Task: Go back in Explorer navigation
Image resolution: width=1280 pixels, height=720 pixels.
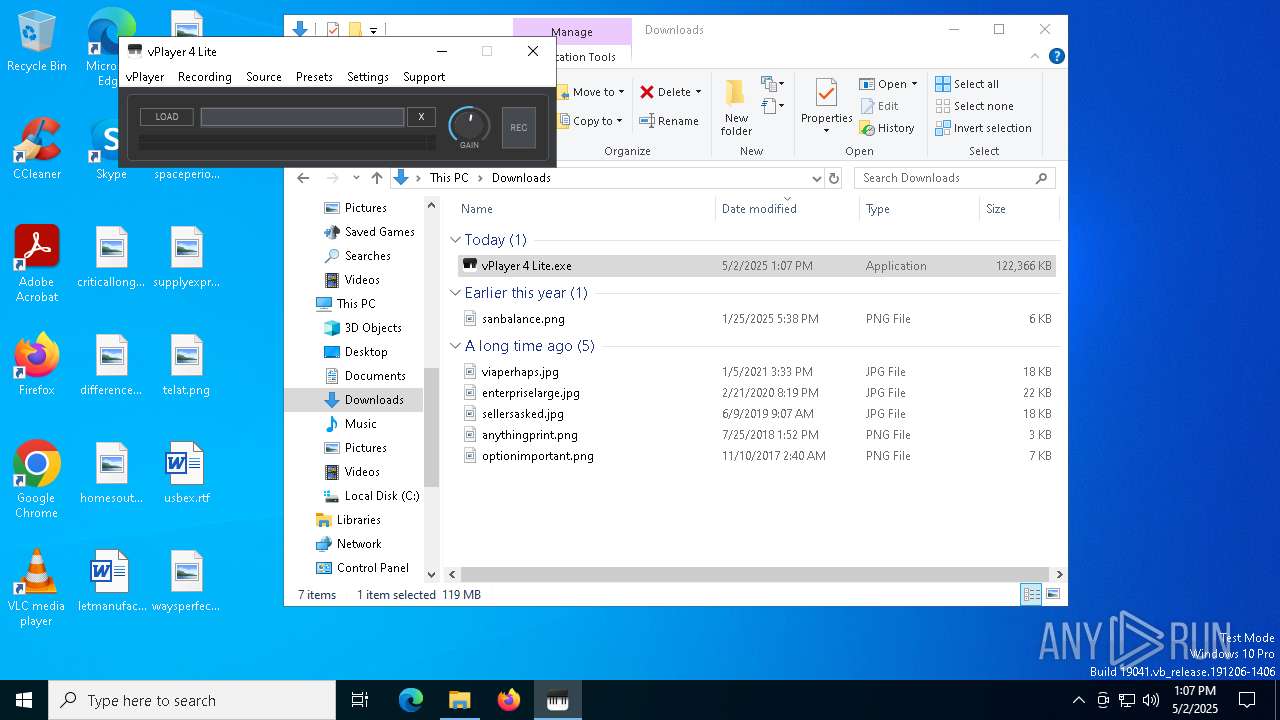Action: point(304,178)
